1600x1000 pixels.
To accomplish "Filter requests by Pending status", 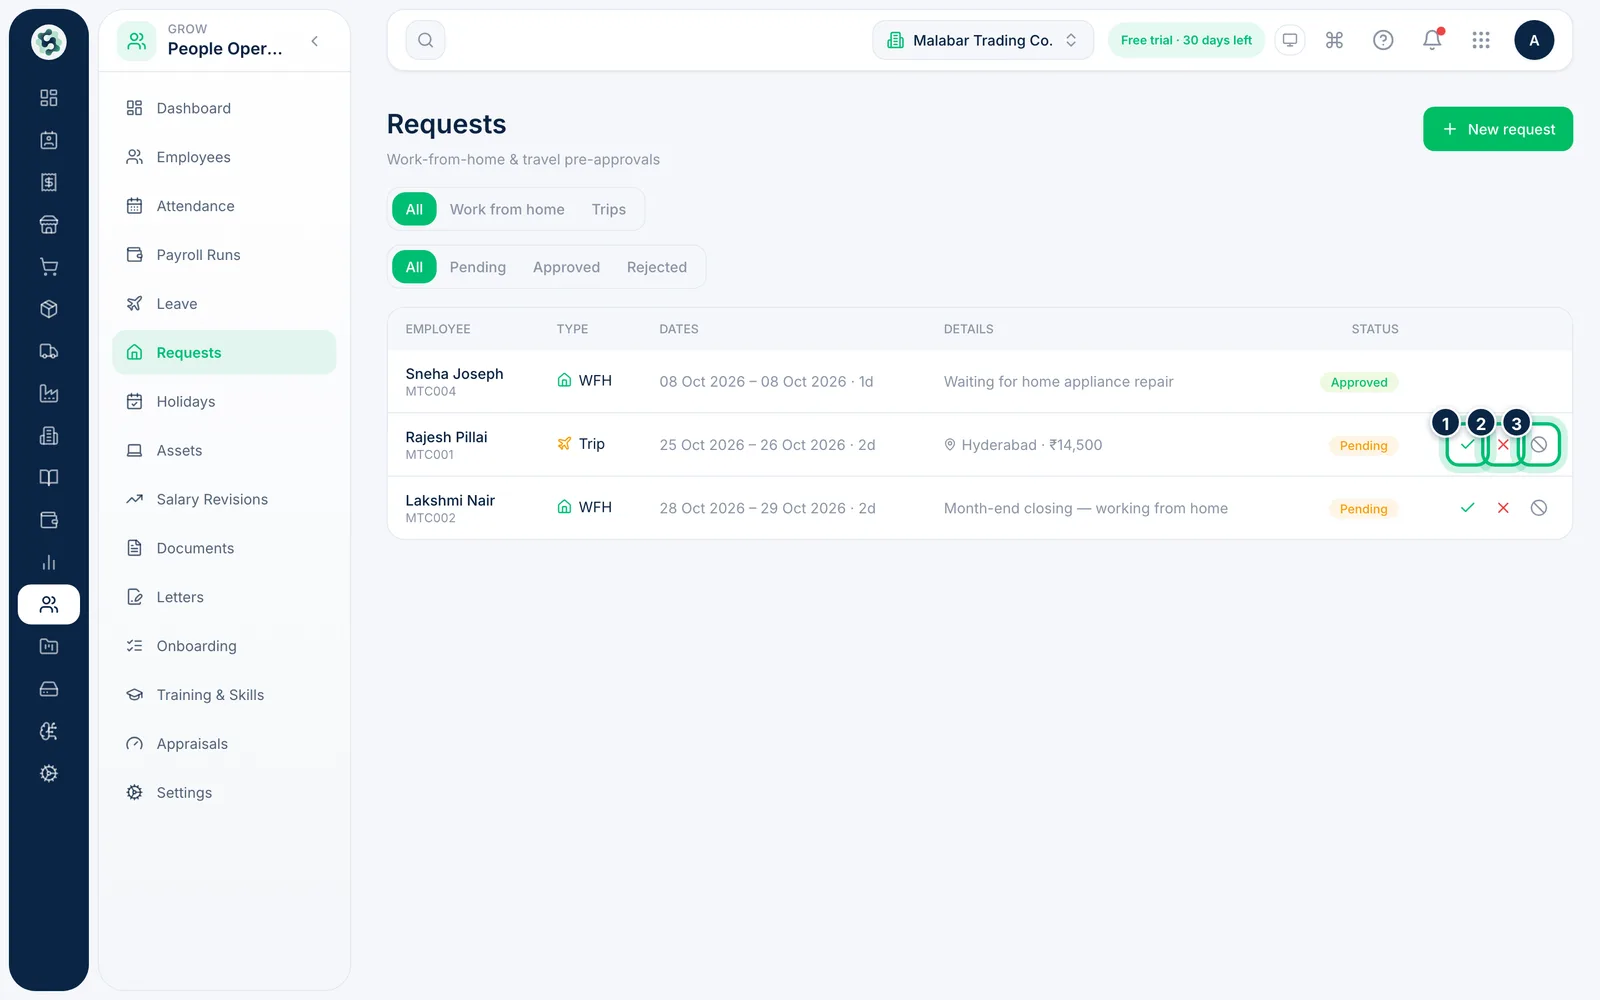I will [x=477, y=267].
